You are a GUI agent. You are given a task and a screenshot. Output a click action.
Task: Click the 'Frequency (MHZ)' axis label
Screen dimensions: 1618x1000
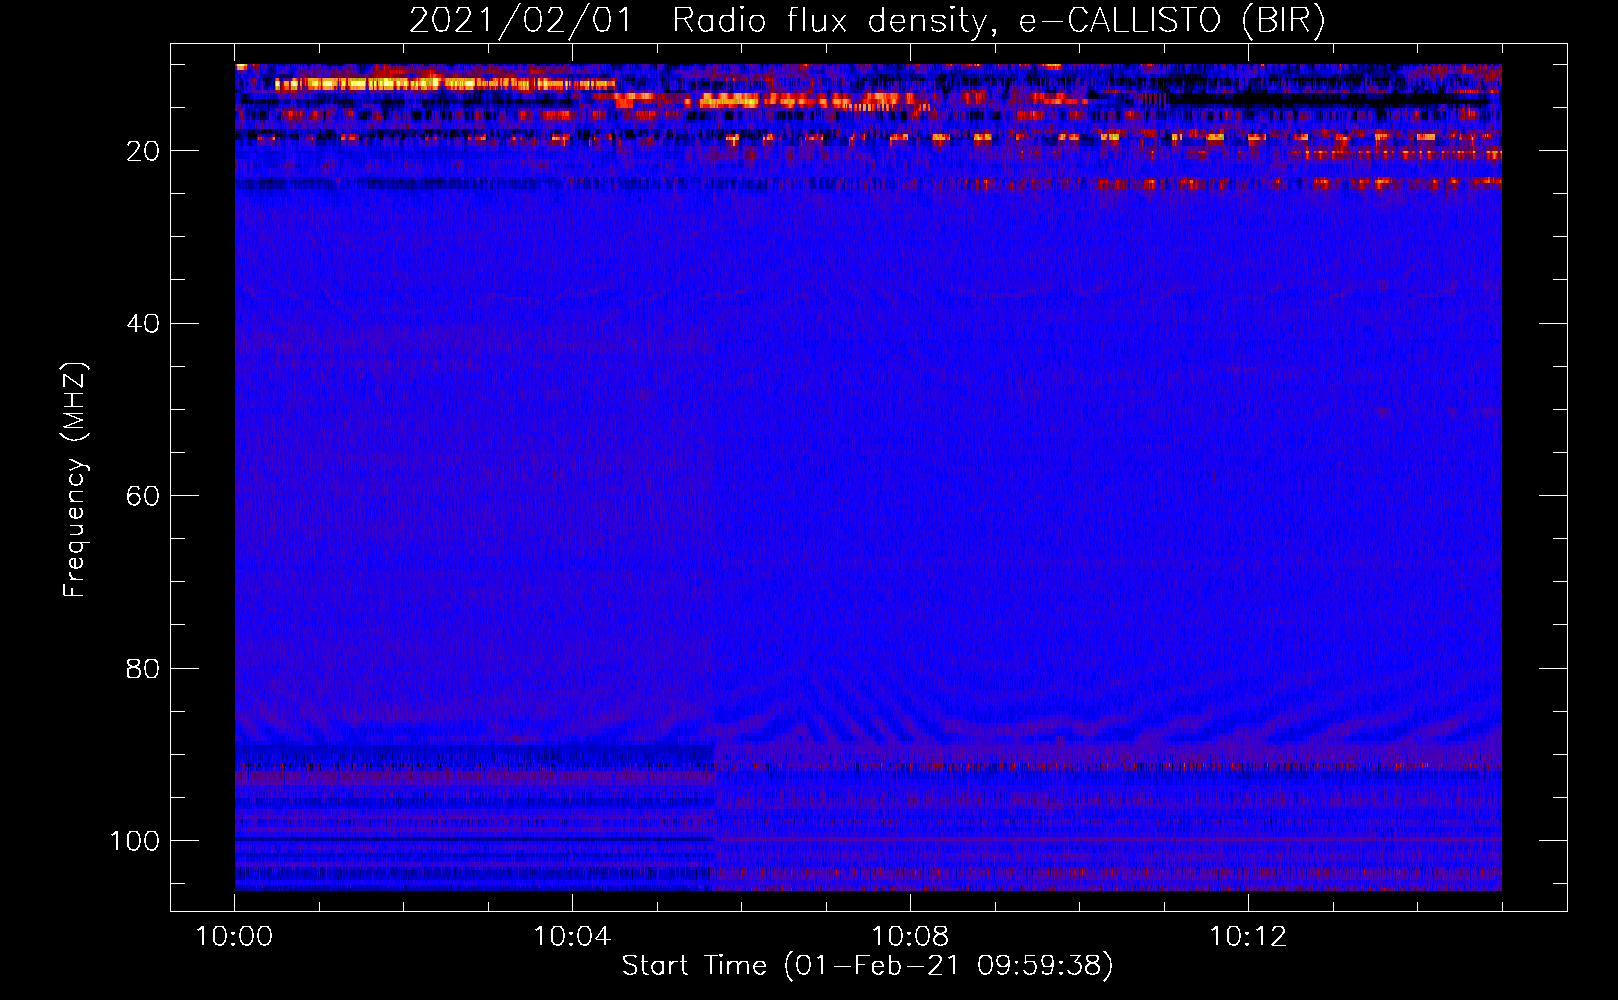[x=75, y=480]
